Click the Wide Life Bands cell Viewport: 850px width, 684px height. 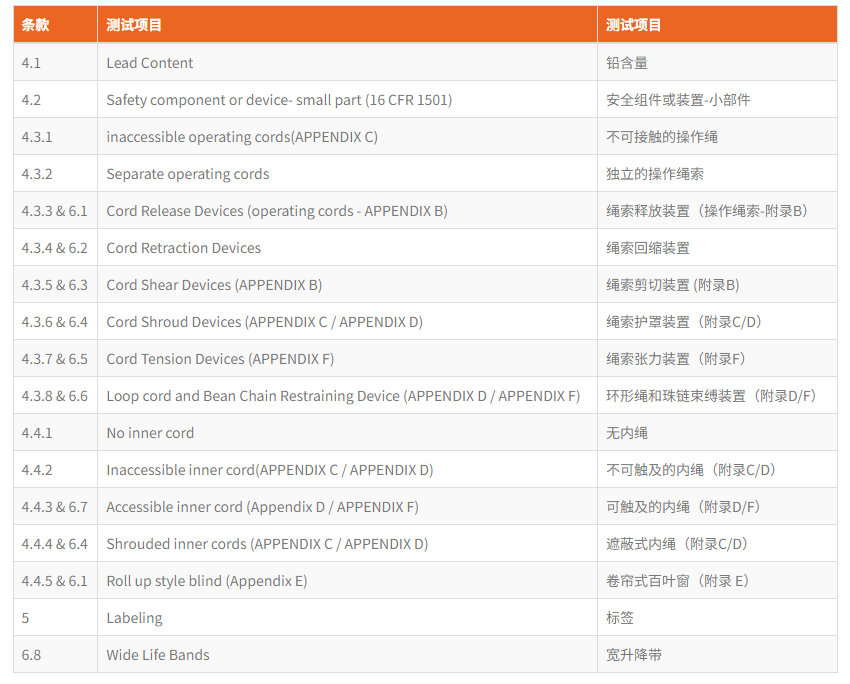click(158, 655)
